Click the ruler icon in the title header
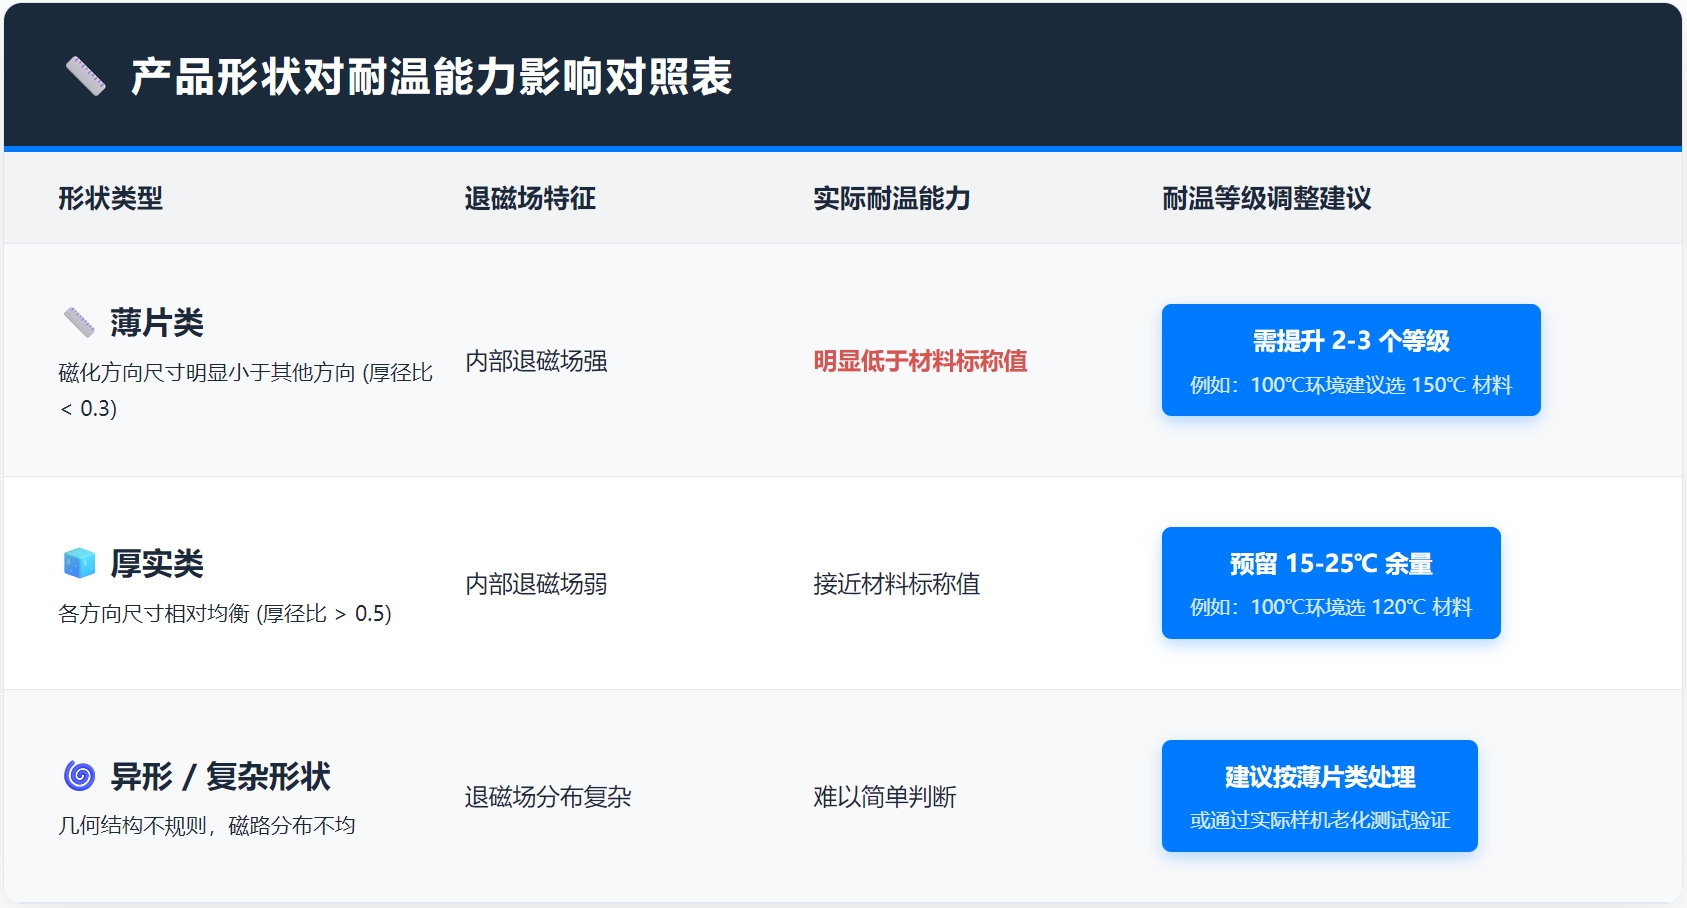Image resolution: width=1687 pixels, height=908 pixels. 85,76
